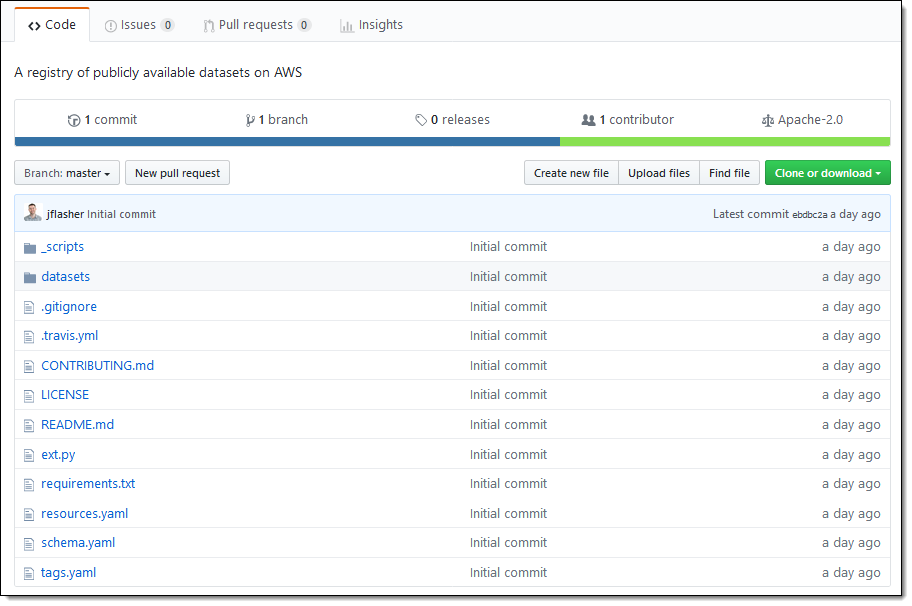The width and height of the screenshot is (912, 606).
Task: Click the releases tag icon
Action: coord(421,120)
